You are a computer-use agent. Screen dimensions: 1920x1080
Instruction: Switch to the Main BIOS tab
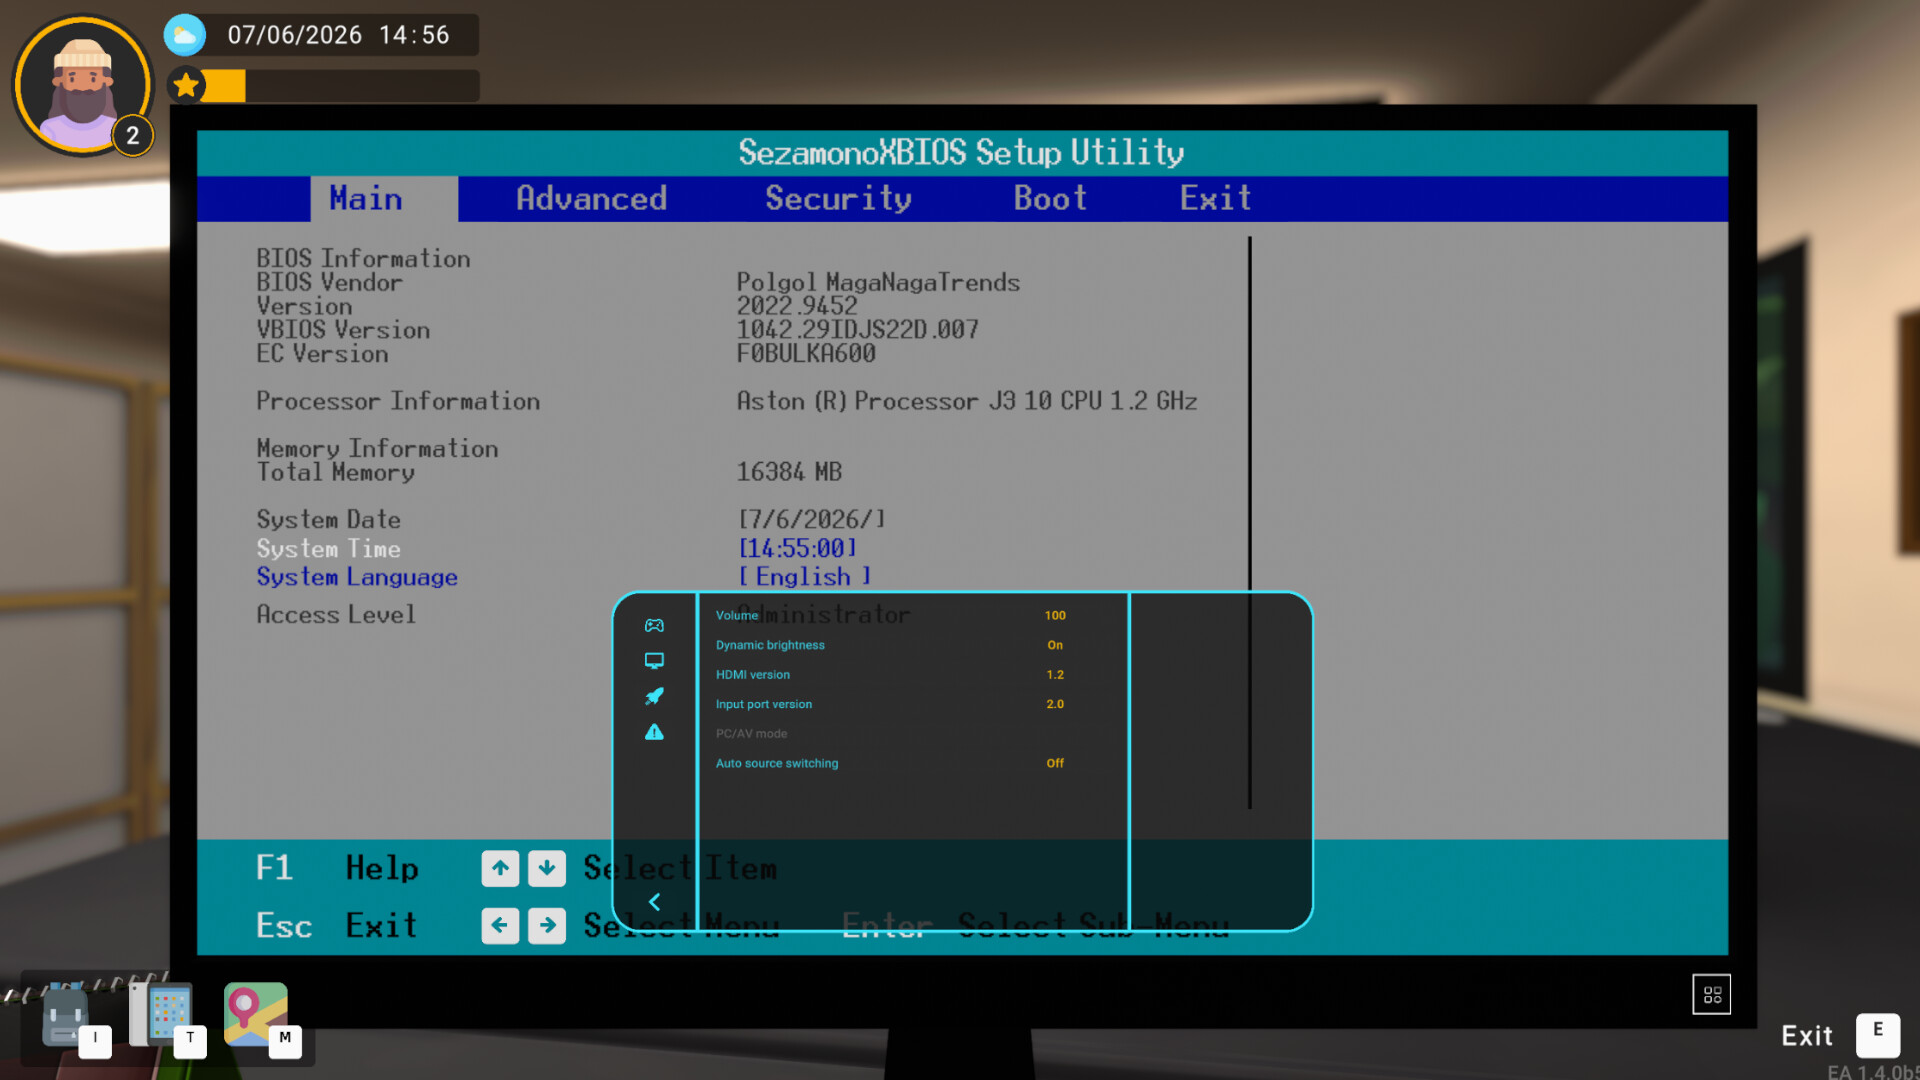(x=384, y=199)
